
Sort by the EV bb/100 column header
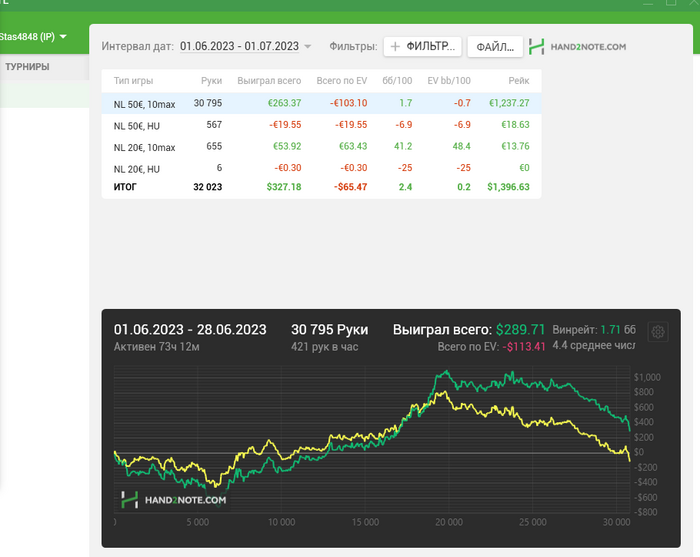pyautogui.click(x=449, y=81)
